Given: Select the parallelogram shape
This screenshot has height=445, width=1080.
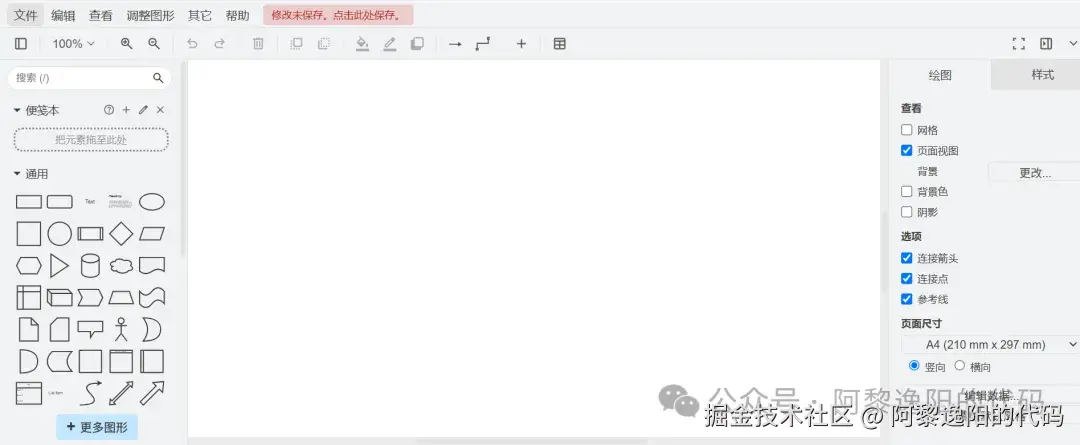Looking at the screenshot, I should [x=152, y=234].
